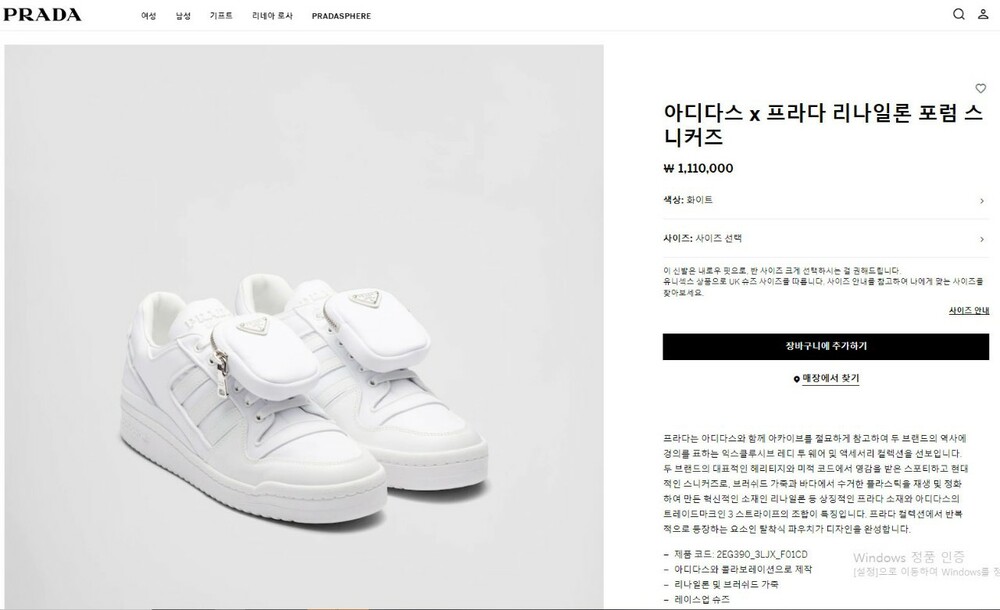Screen dimensions: 1000x610
Task: Click the 장바구니에 추가하기 button
Action: point(826,346)
